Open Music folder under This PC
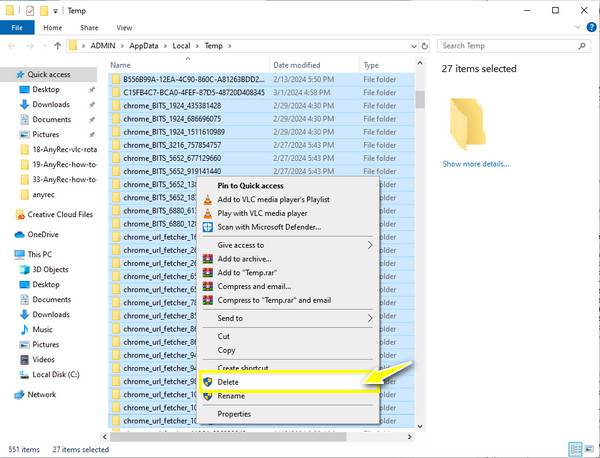The image size is (600, 458). [36, 329]
